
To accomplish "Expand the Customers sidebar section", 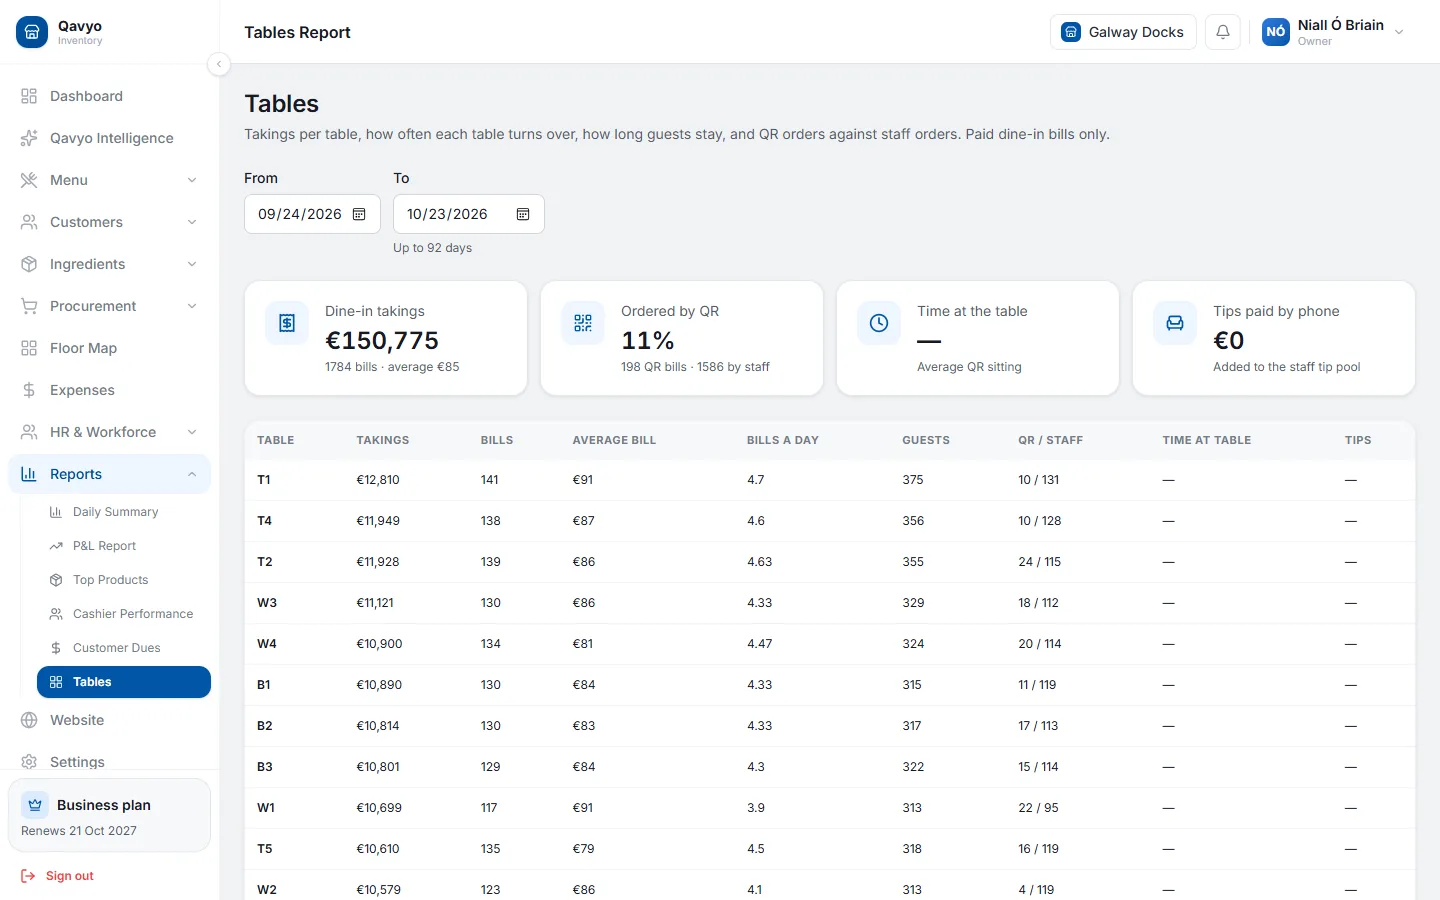I will pyautogui.click(x=110, y=222).
